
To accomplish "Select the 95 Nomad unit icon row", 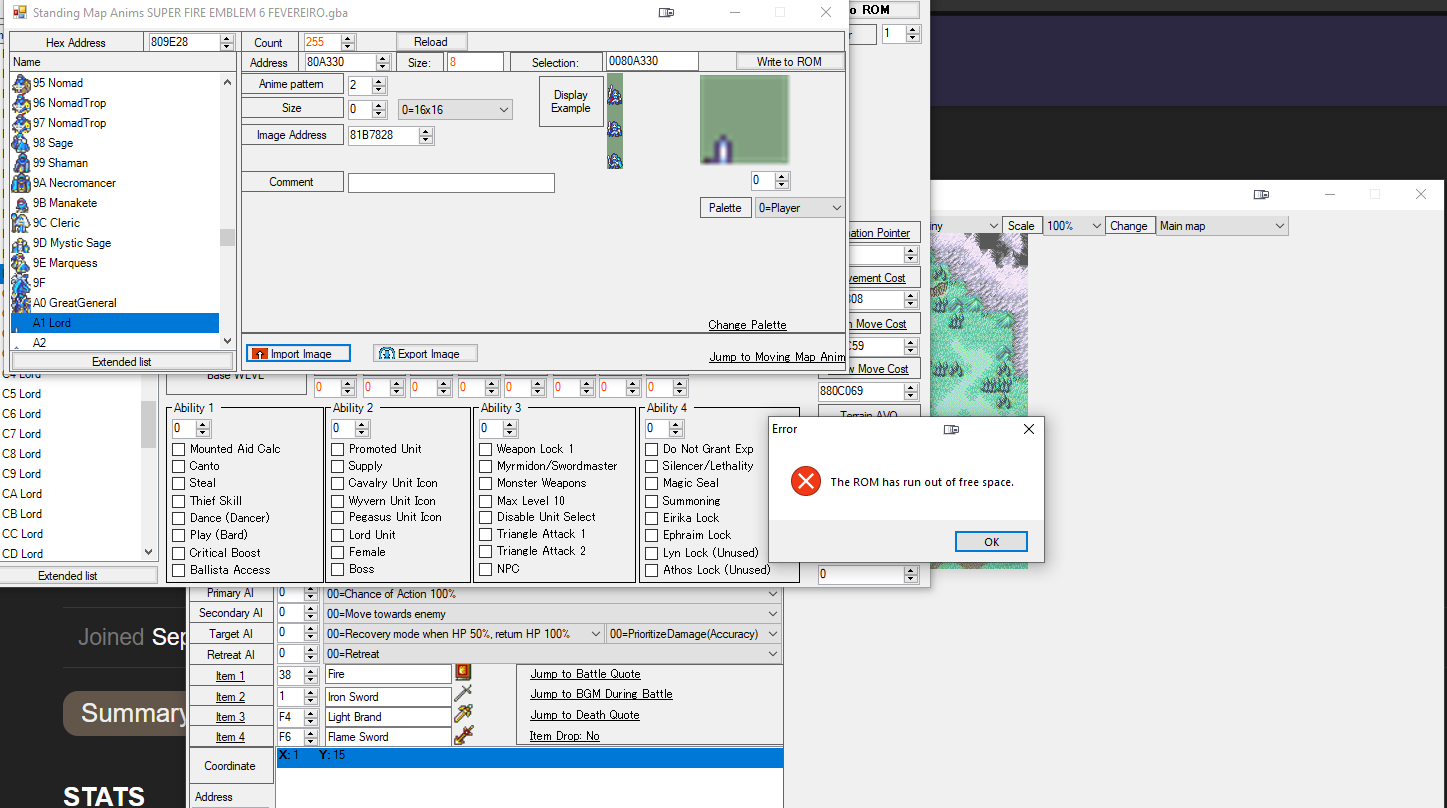I will (x=114, y=83).
